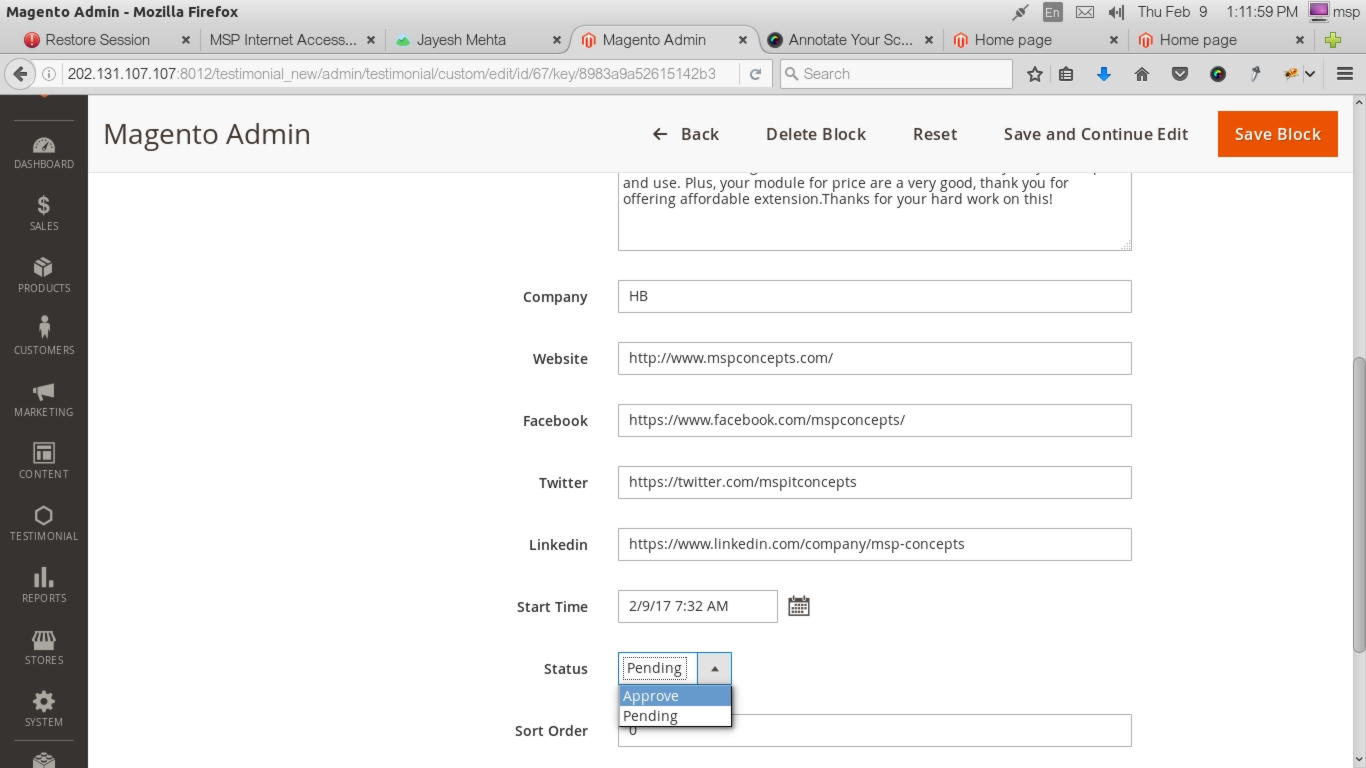Image resolution: width=1366 pixels, height=768 pixels.
Task: Click the Save Block button
Action: point(1277,134)
